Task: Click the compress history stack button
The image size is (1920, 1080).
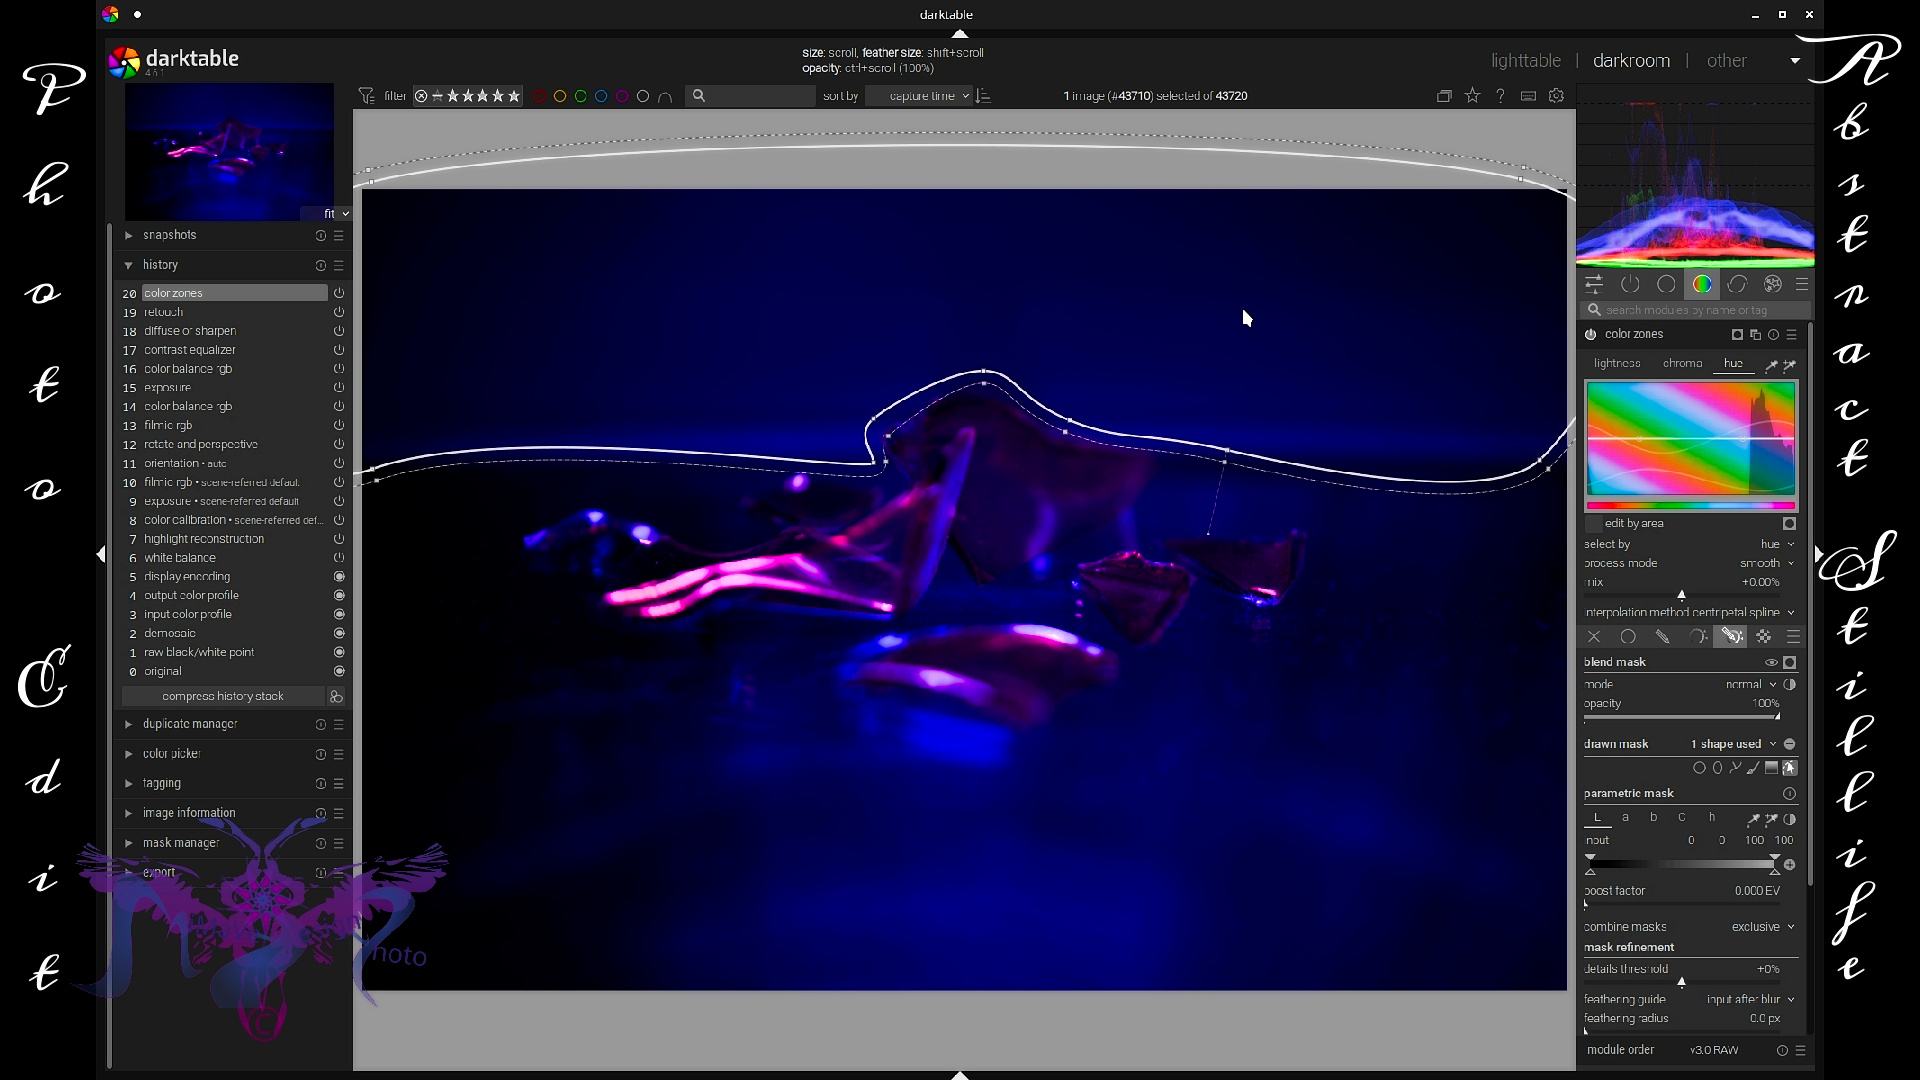Action: tap(223, 697)
